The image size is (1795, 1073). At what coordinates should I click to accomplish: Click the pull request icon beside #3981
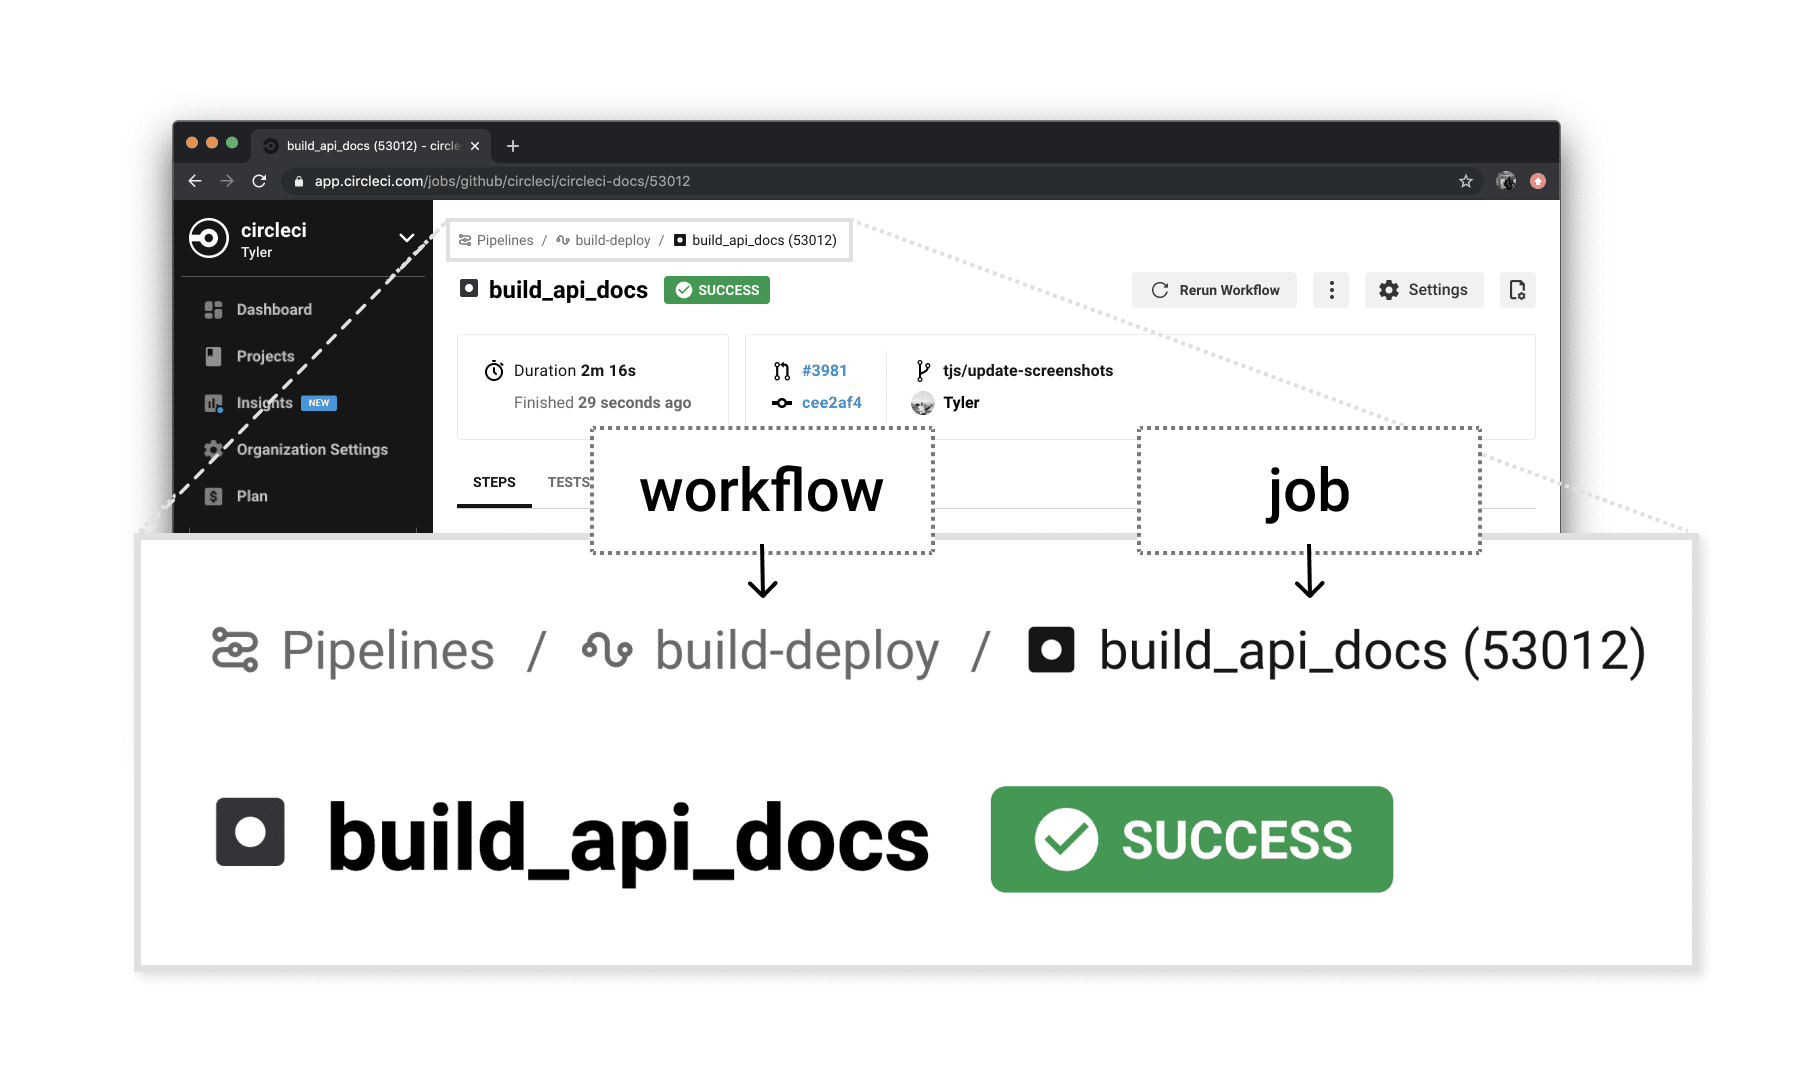[x=782, y=371]
